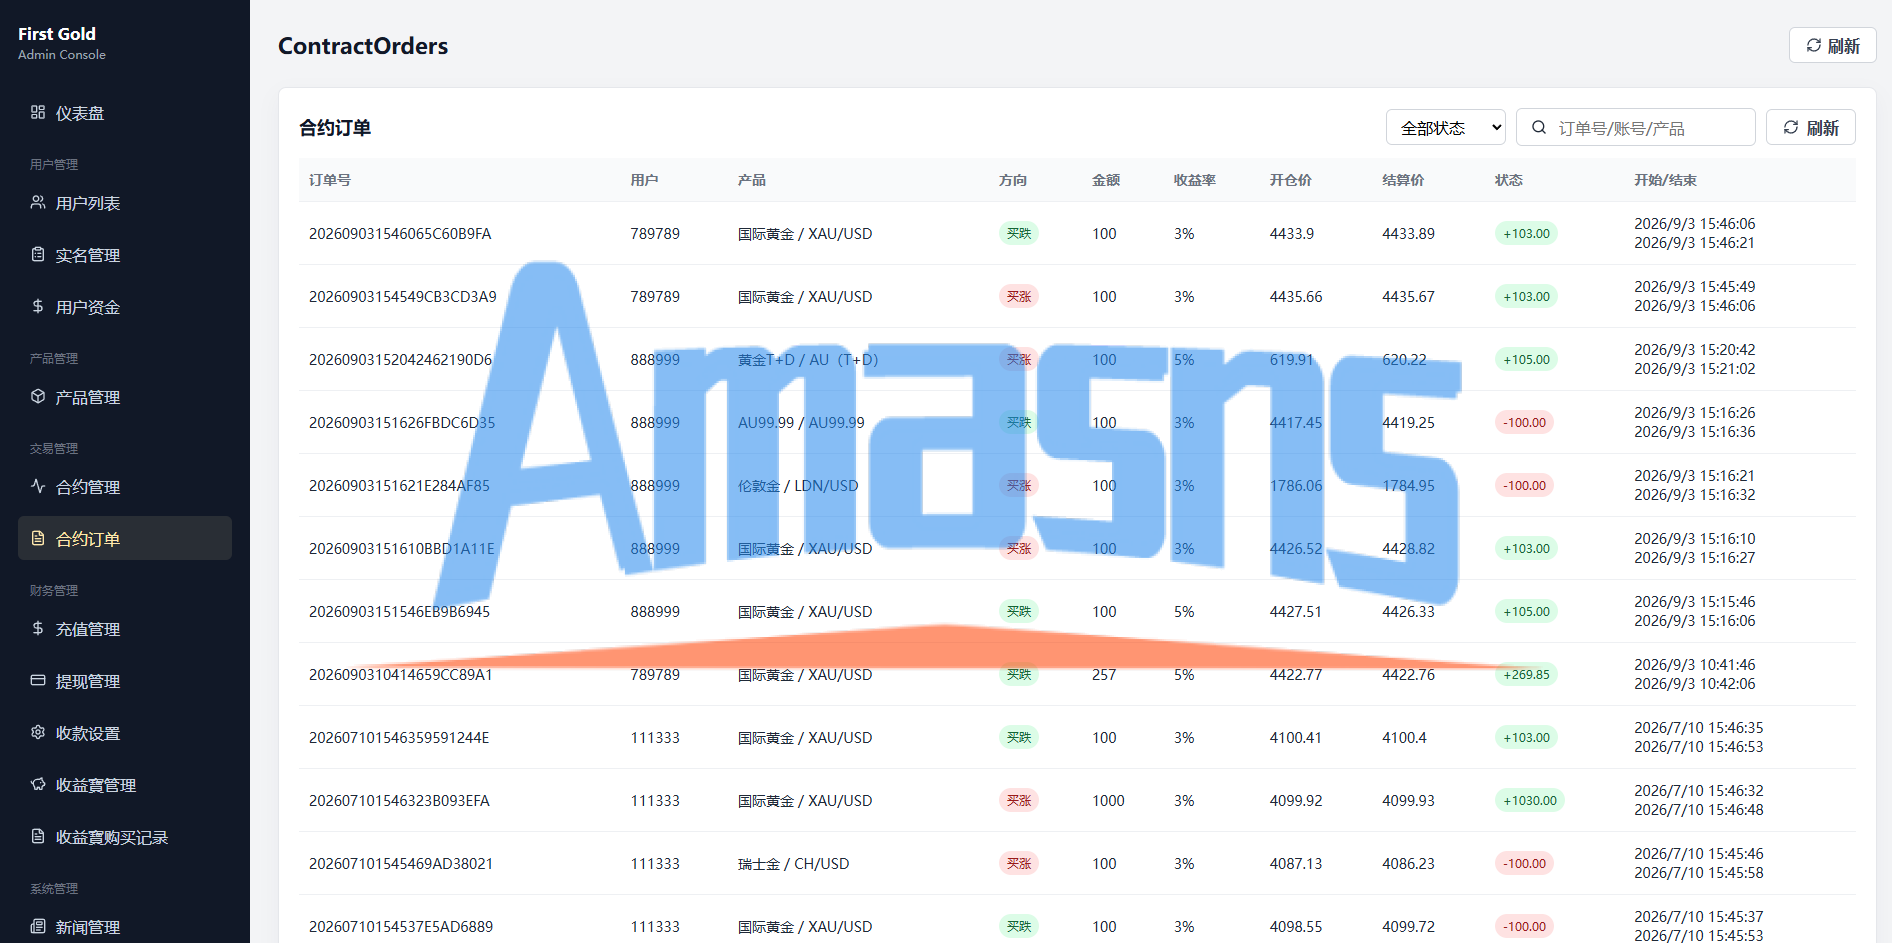Go to 产品管理 page
Image resolution: width=1892 pixels, height=943 pixels.
pos(125,397)
